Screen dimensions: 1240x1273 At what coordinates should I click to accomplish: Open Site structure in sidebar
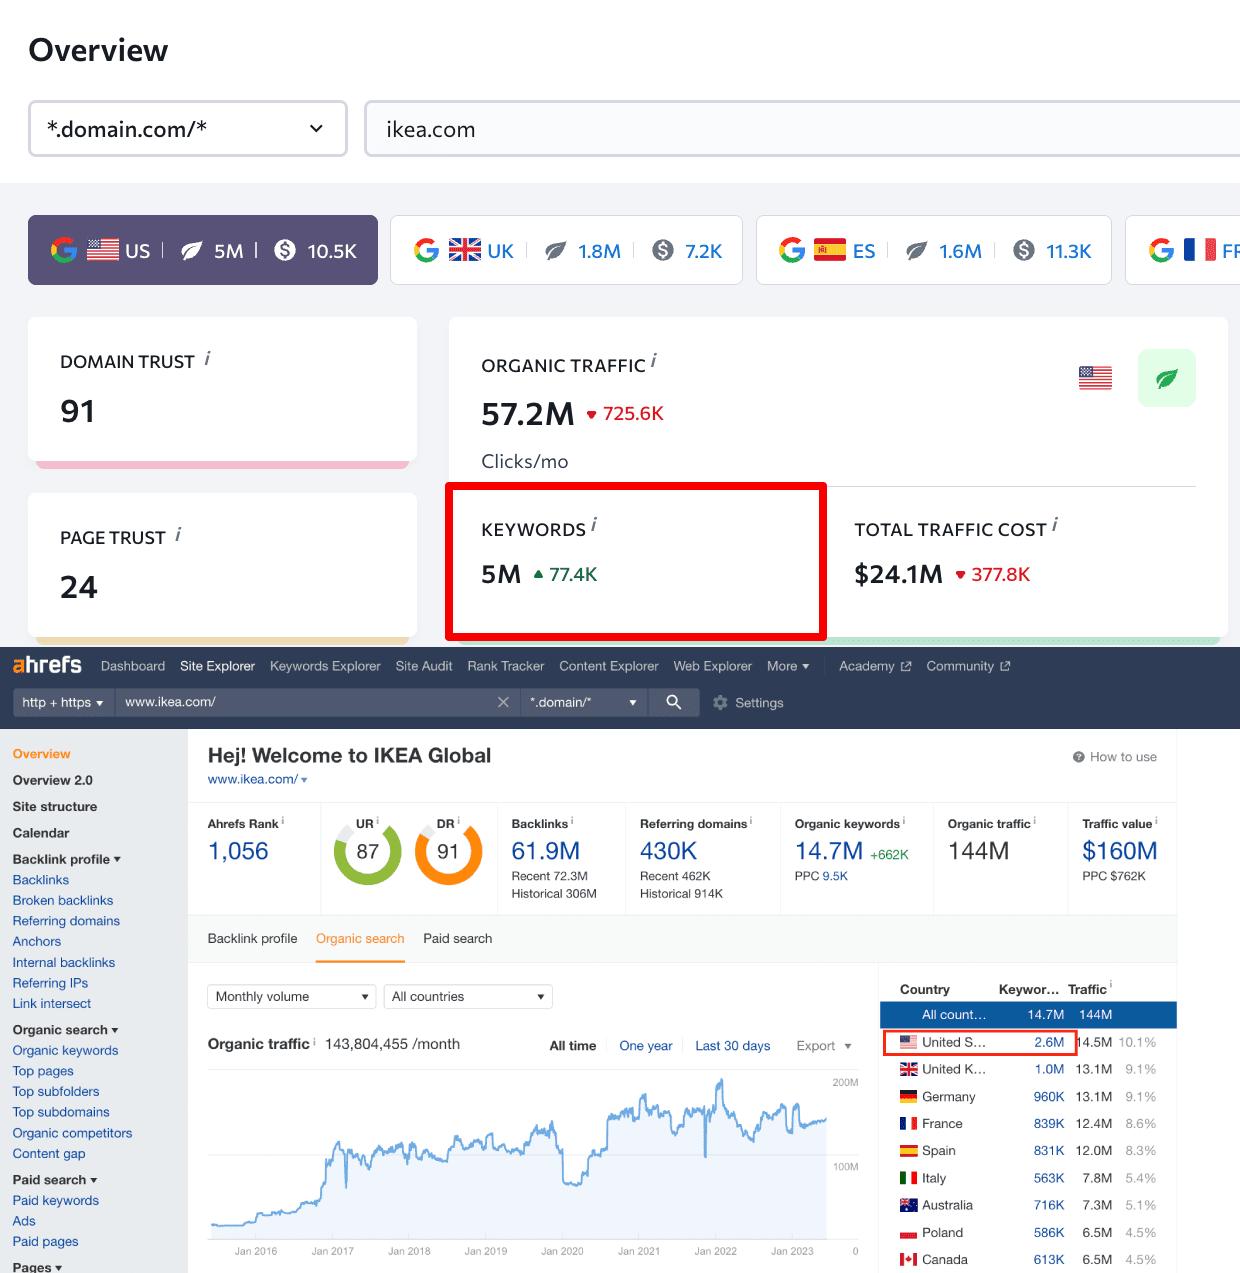(x=55, y=806)
